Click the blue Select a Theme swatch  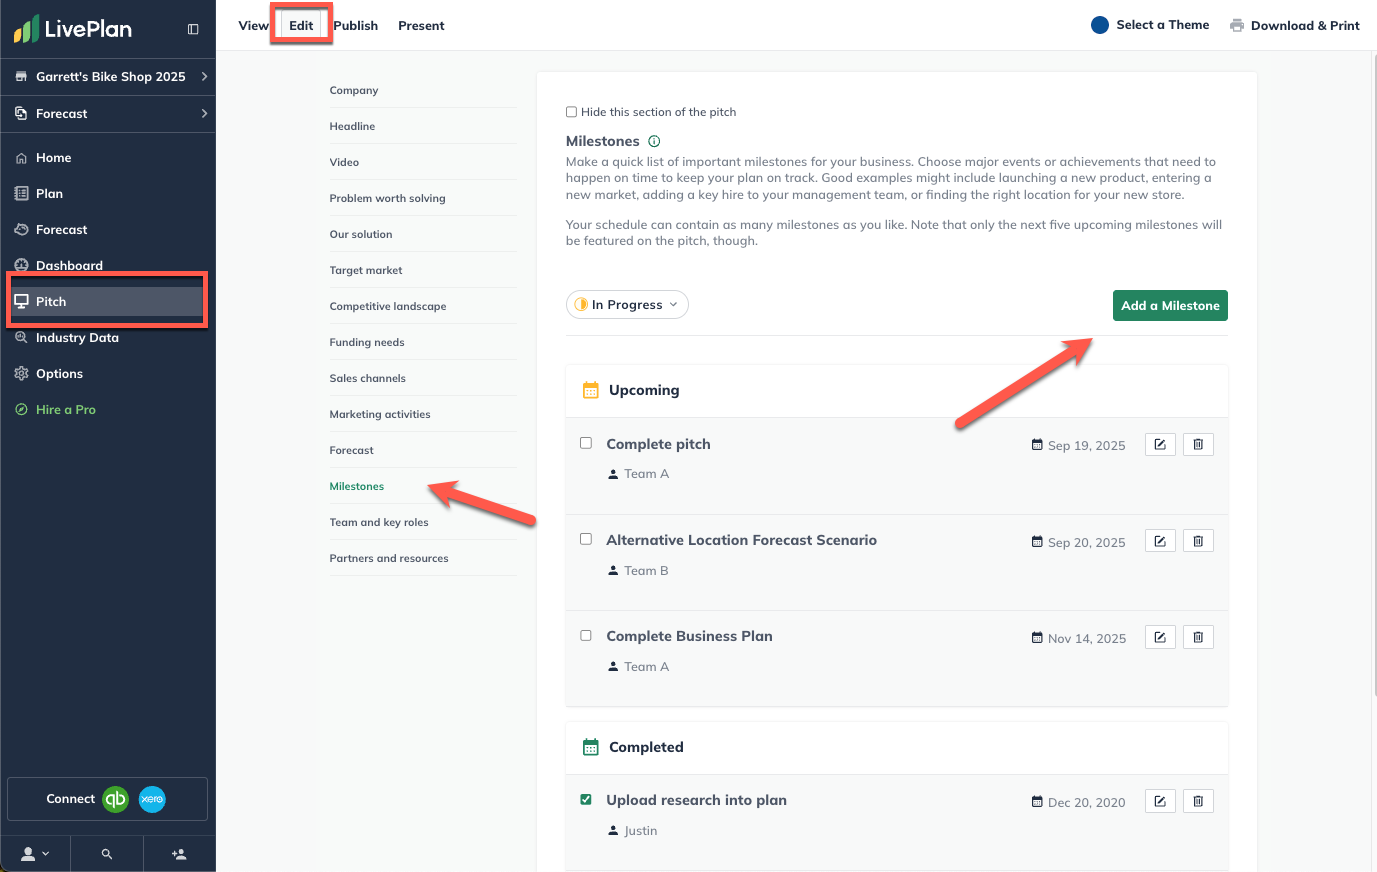(x=1100, y=25)
